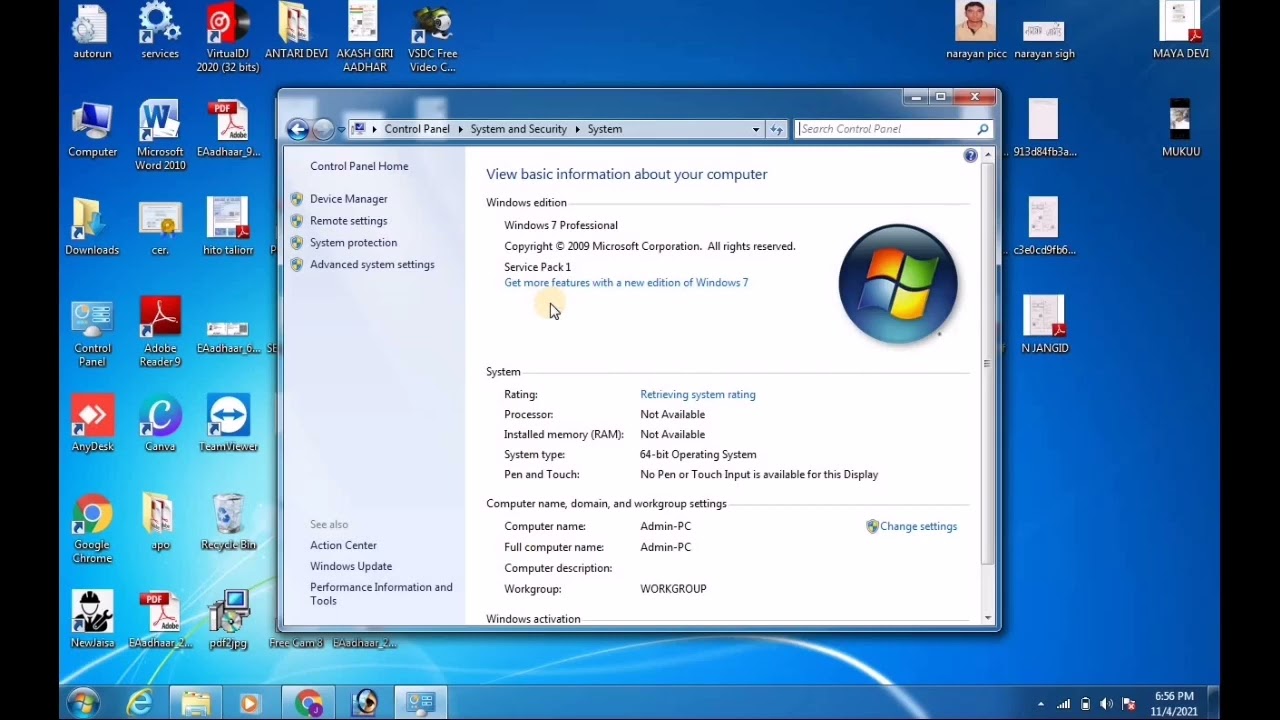Click the network signal tray icon
Screen dimensions: 1280x720
[1063, 704]
